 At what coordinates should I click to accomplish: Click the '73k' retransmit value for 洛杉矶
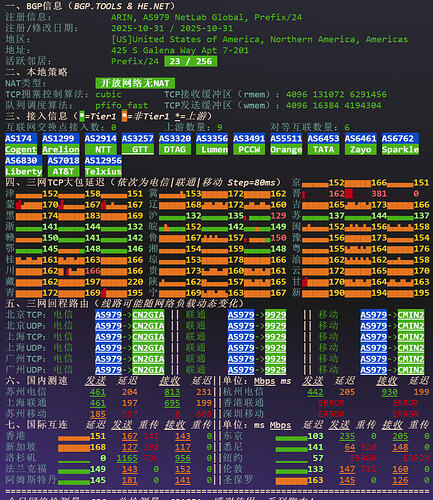pos(151,458)
